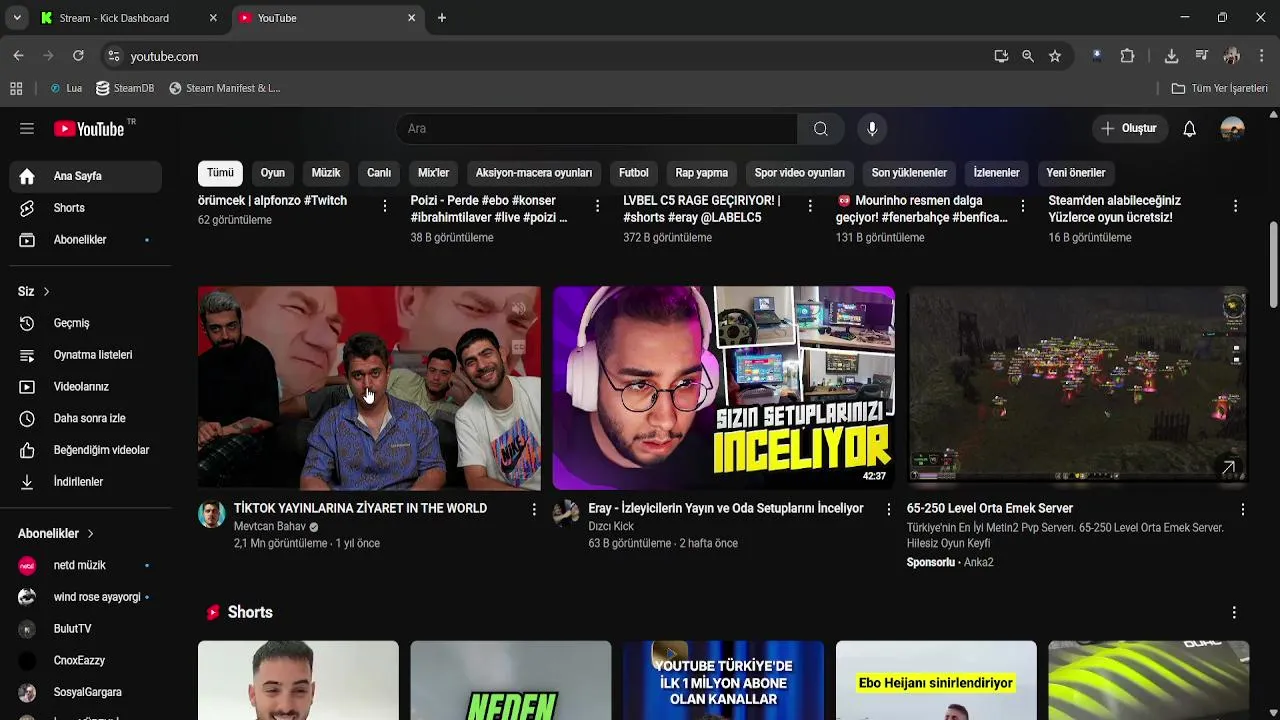
Task: Select the Futbol filter chip
Action: point(634,173)
